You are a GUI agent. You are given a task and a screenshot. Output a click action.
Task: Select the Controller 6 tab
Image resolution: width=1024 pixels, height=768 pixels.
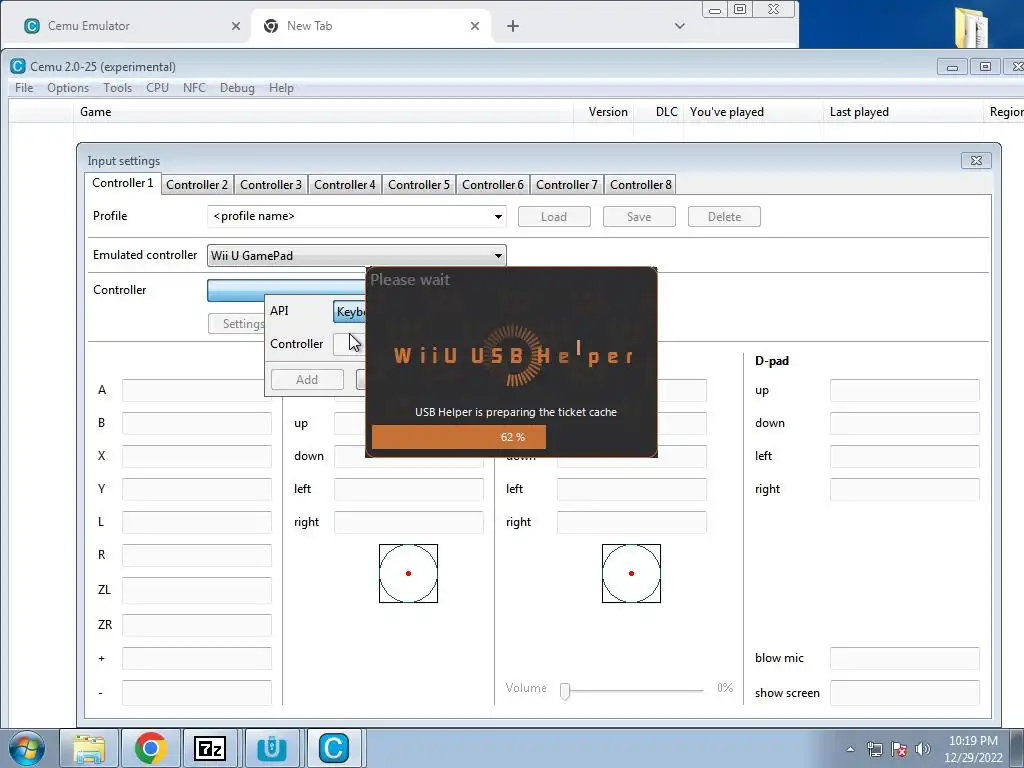(493, 185)
